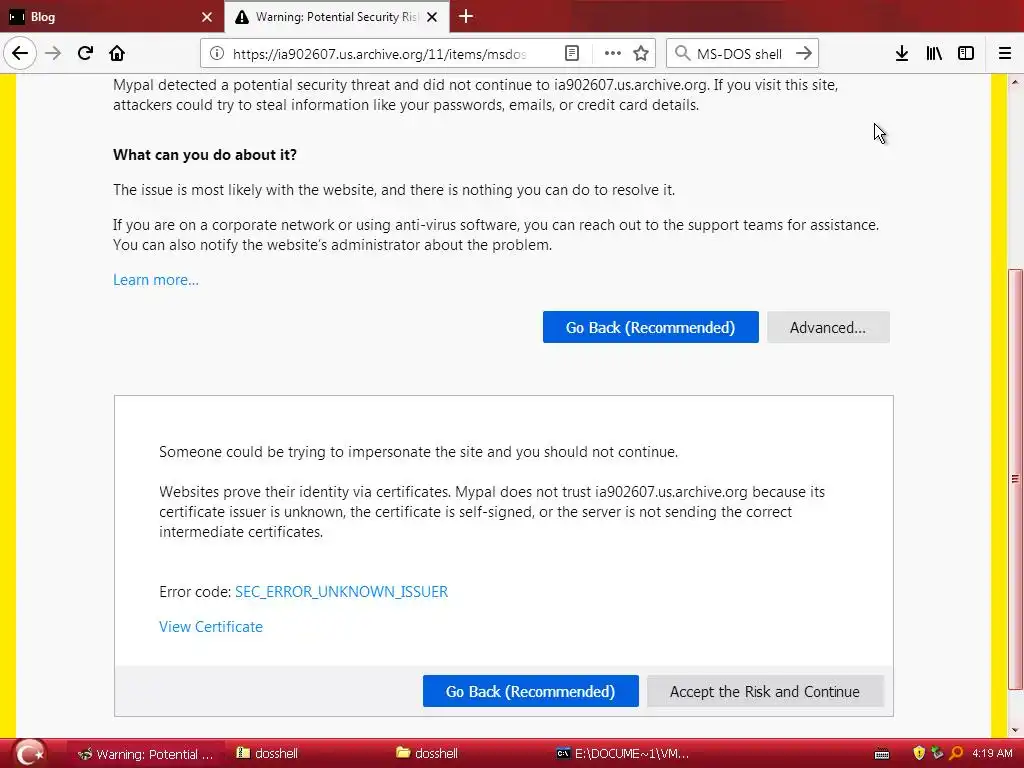Click the scrollbar down arrow
Screen dimensions: 1024x768
click(x=1015, y=729)
